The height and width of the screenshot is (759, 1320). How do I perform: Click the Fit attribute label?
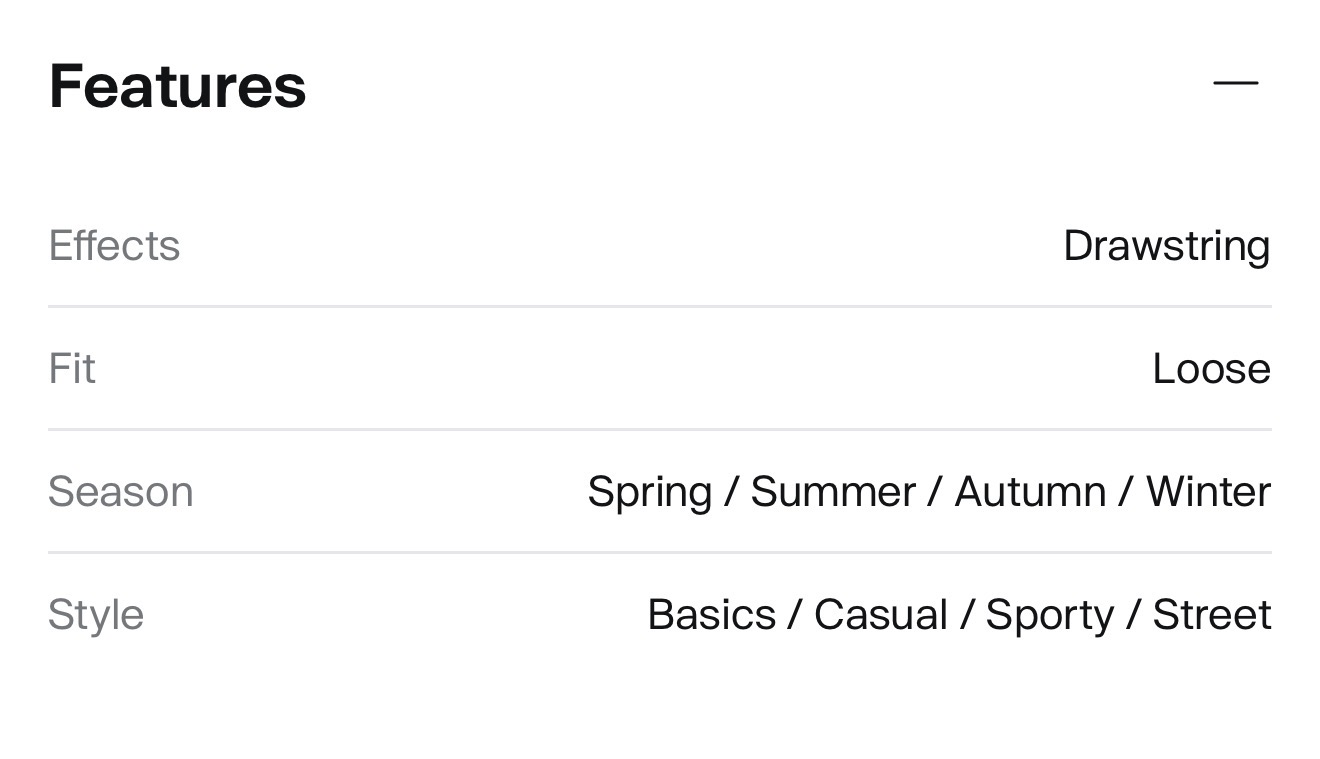[72, 369]
